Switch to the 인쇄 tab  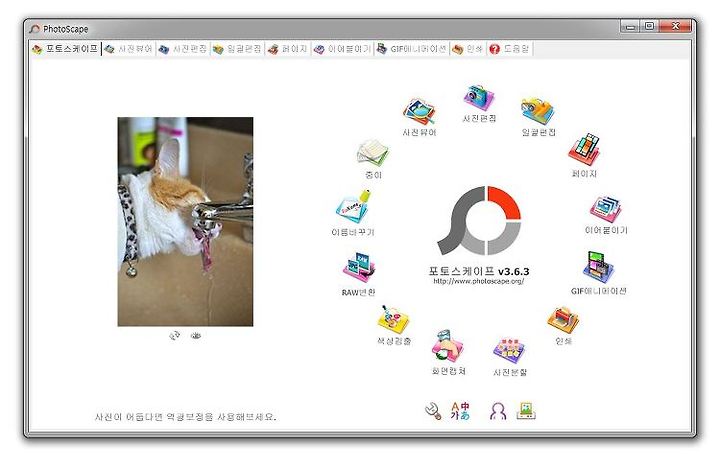467,49
